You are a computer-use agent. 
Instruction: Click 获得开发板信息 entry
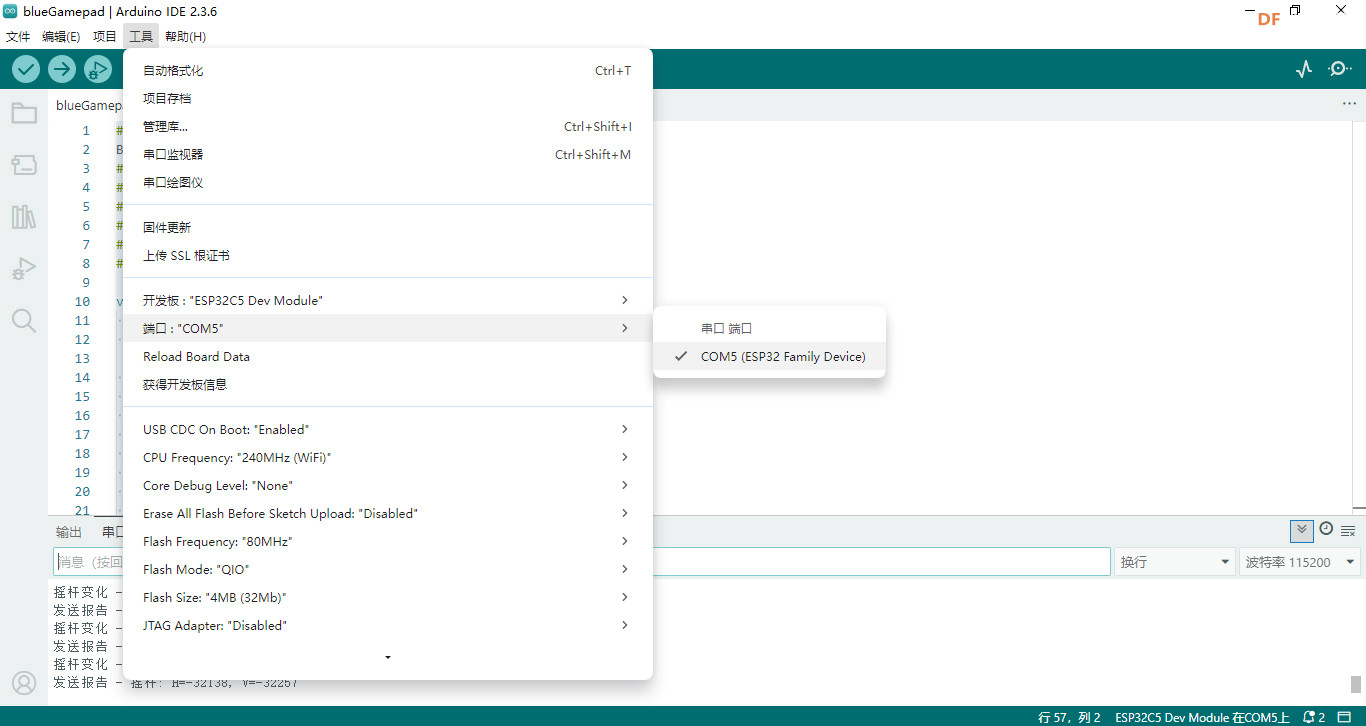[x=185, y=385]
